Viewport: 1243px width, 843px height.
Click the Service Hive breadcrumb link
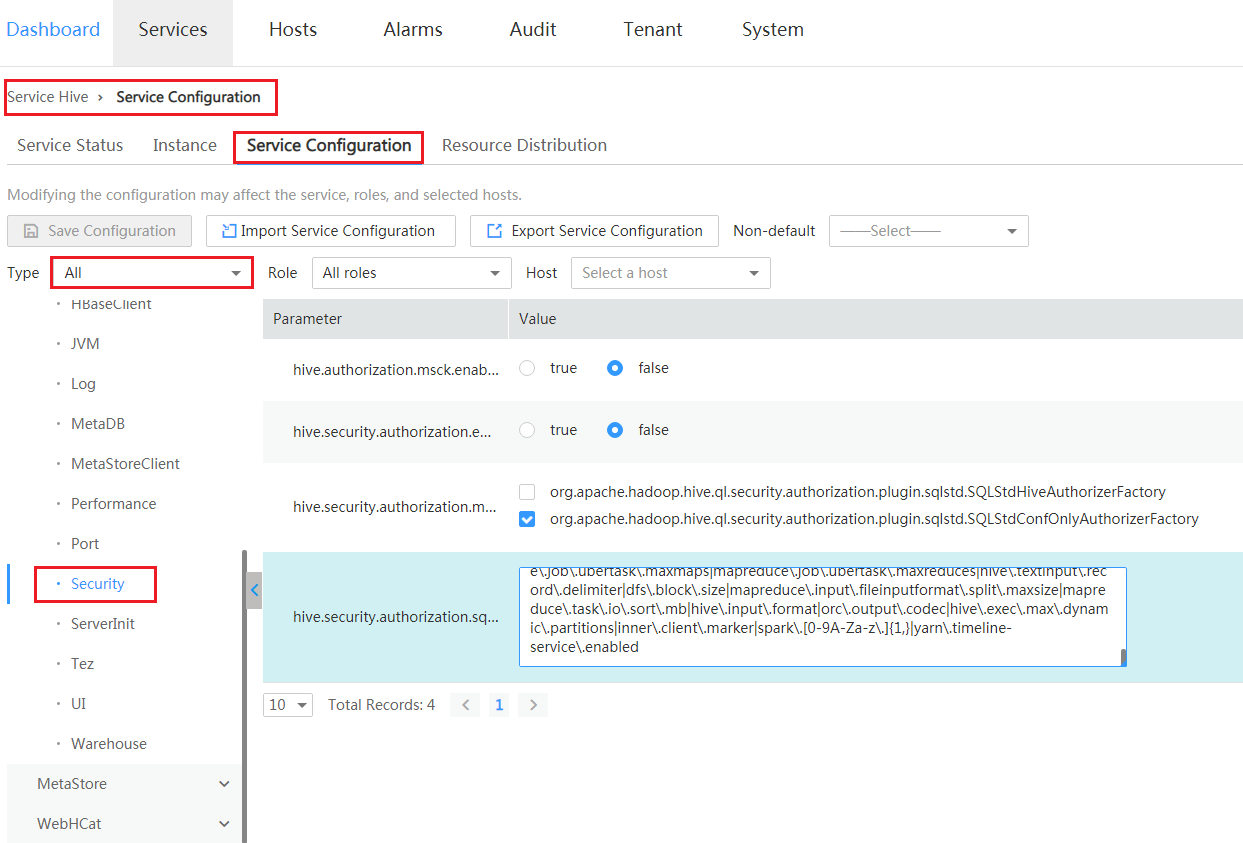pyautogui.click(x=48, y=97)
